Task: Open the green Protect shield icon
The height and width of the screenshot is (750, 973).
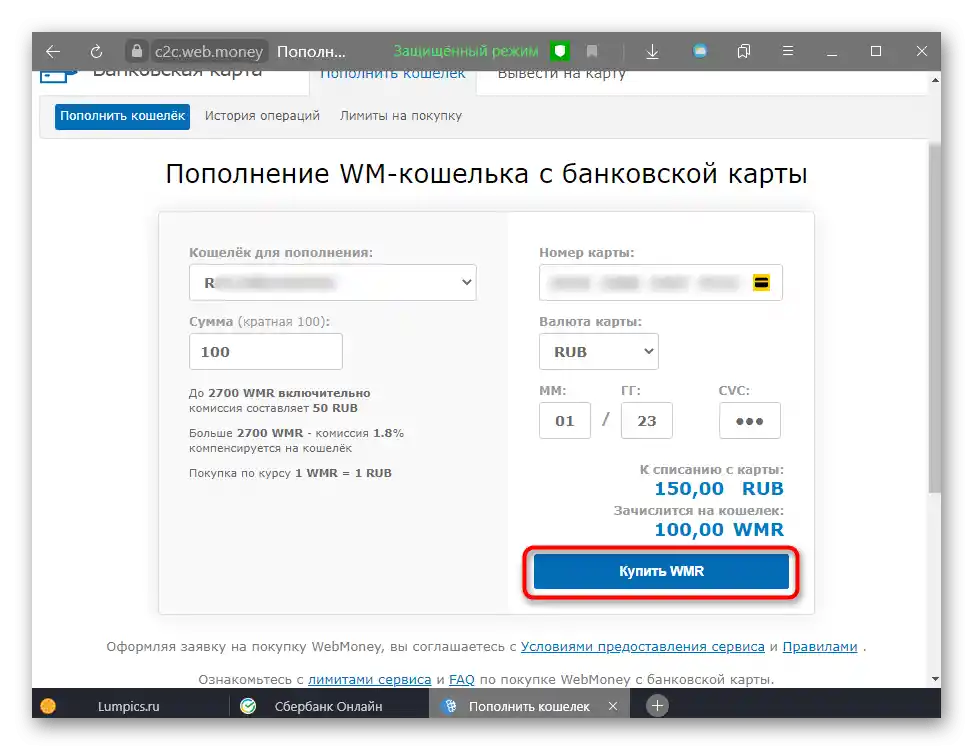Action: pyautogui.click(x=560, y=51)
